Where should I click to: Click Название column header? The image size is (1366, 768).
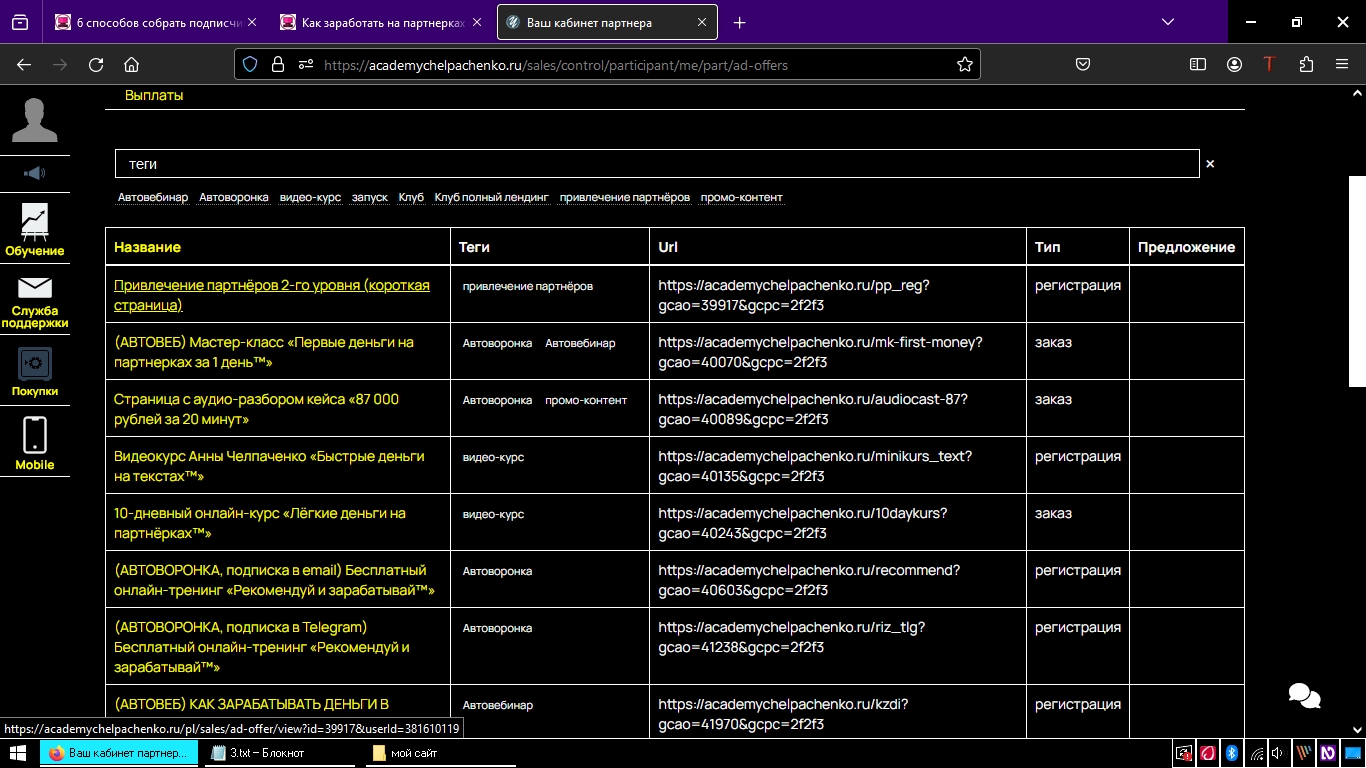[x=147, y=247]
